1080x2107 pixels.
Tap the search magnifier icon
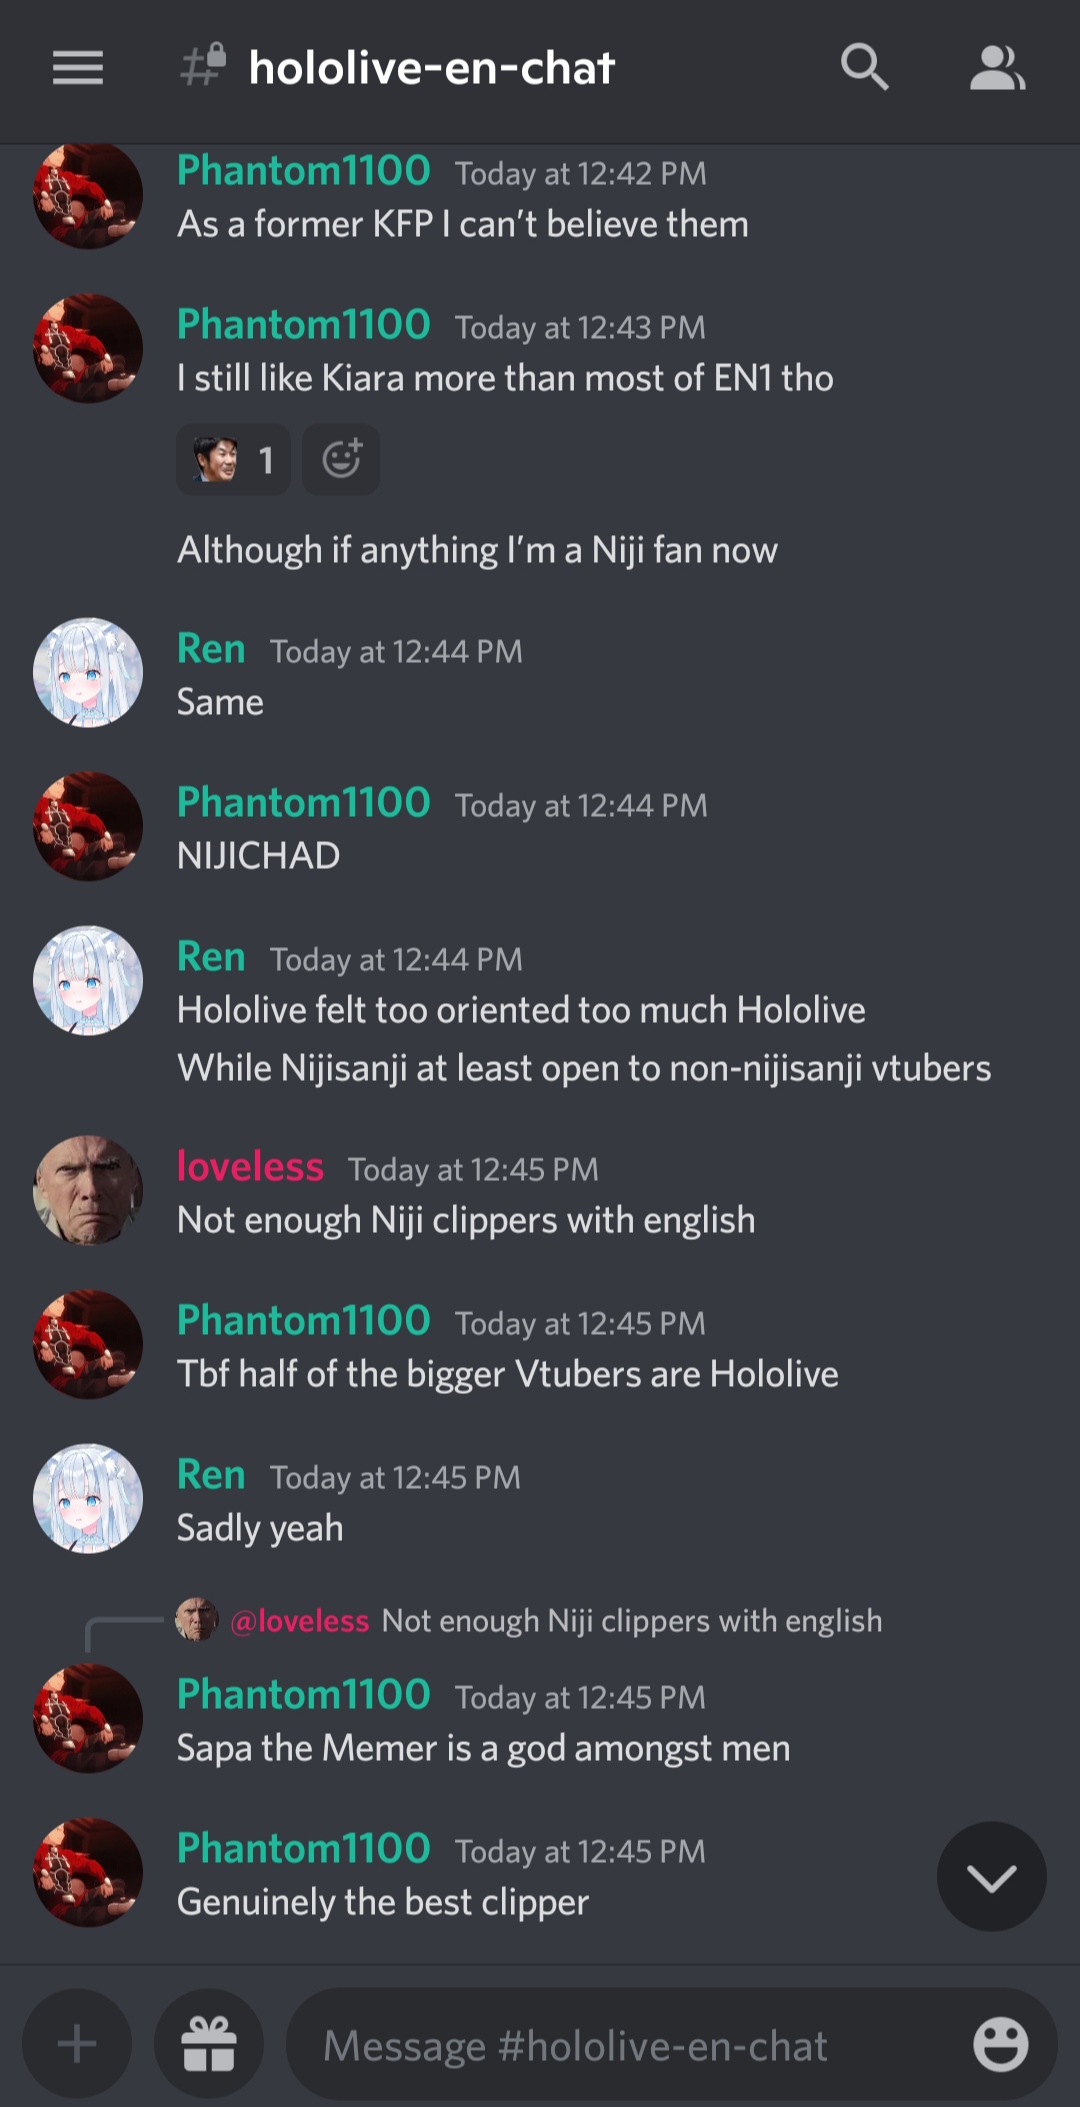(x=864, y=67)
